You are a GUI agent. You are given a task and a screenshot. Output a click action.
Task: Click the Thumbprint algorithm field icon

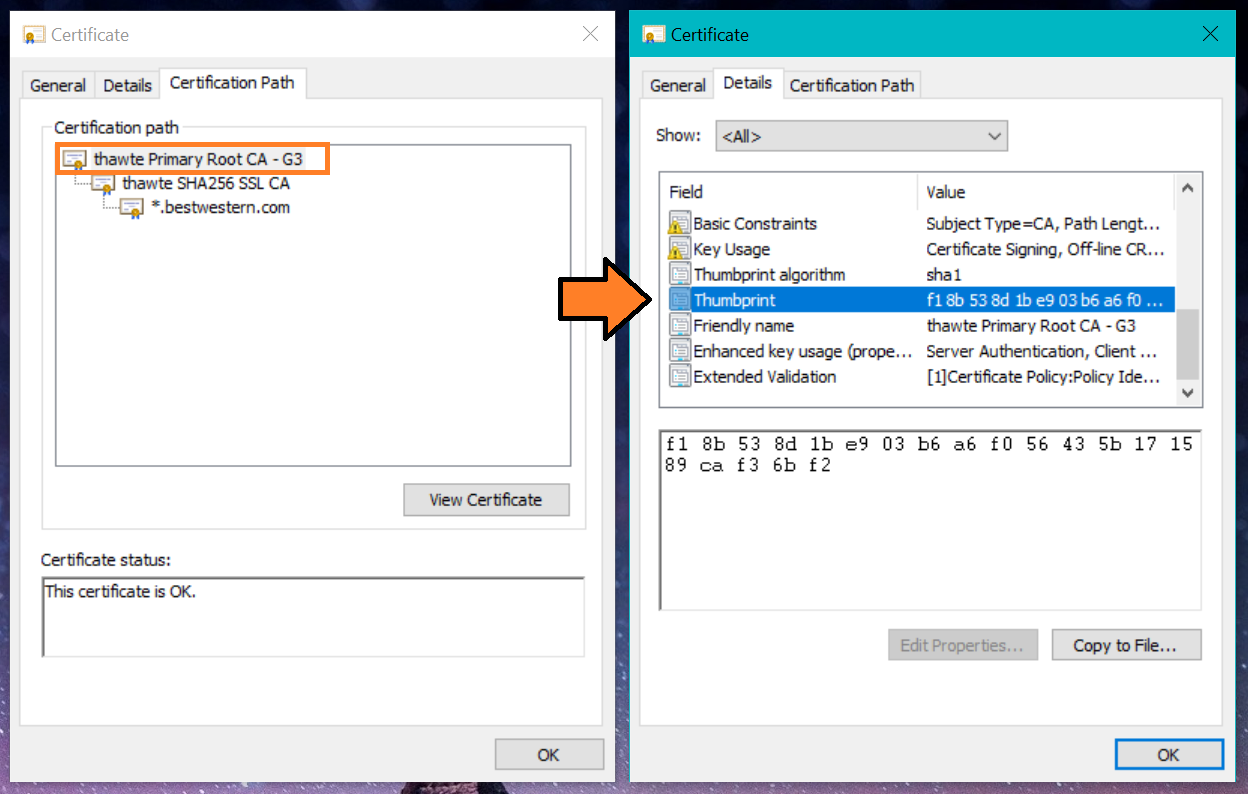coord(680,274)
